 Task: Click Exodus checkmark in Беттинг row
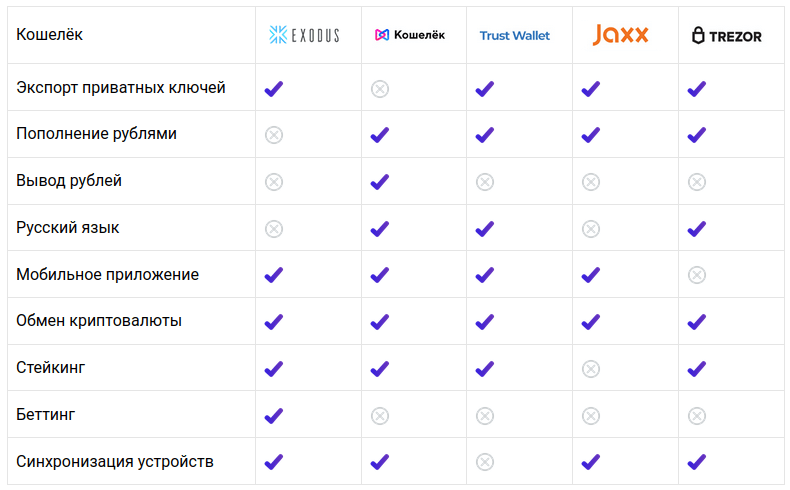point(274,415)
